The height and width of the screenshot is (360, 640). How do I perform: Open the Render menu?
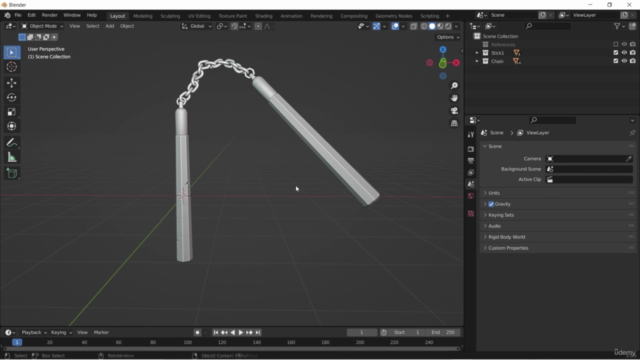pyautogui.click(x=49, y=15)
